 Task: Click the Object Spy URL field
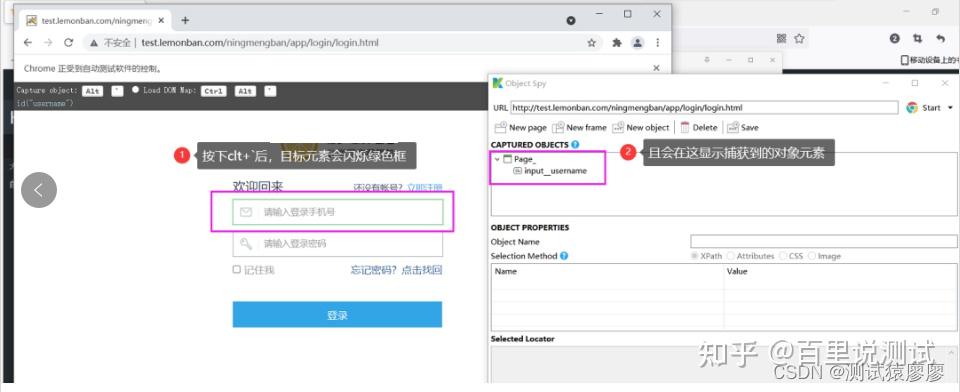click(x=704, y=108)
